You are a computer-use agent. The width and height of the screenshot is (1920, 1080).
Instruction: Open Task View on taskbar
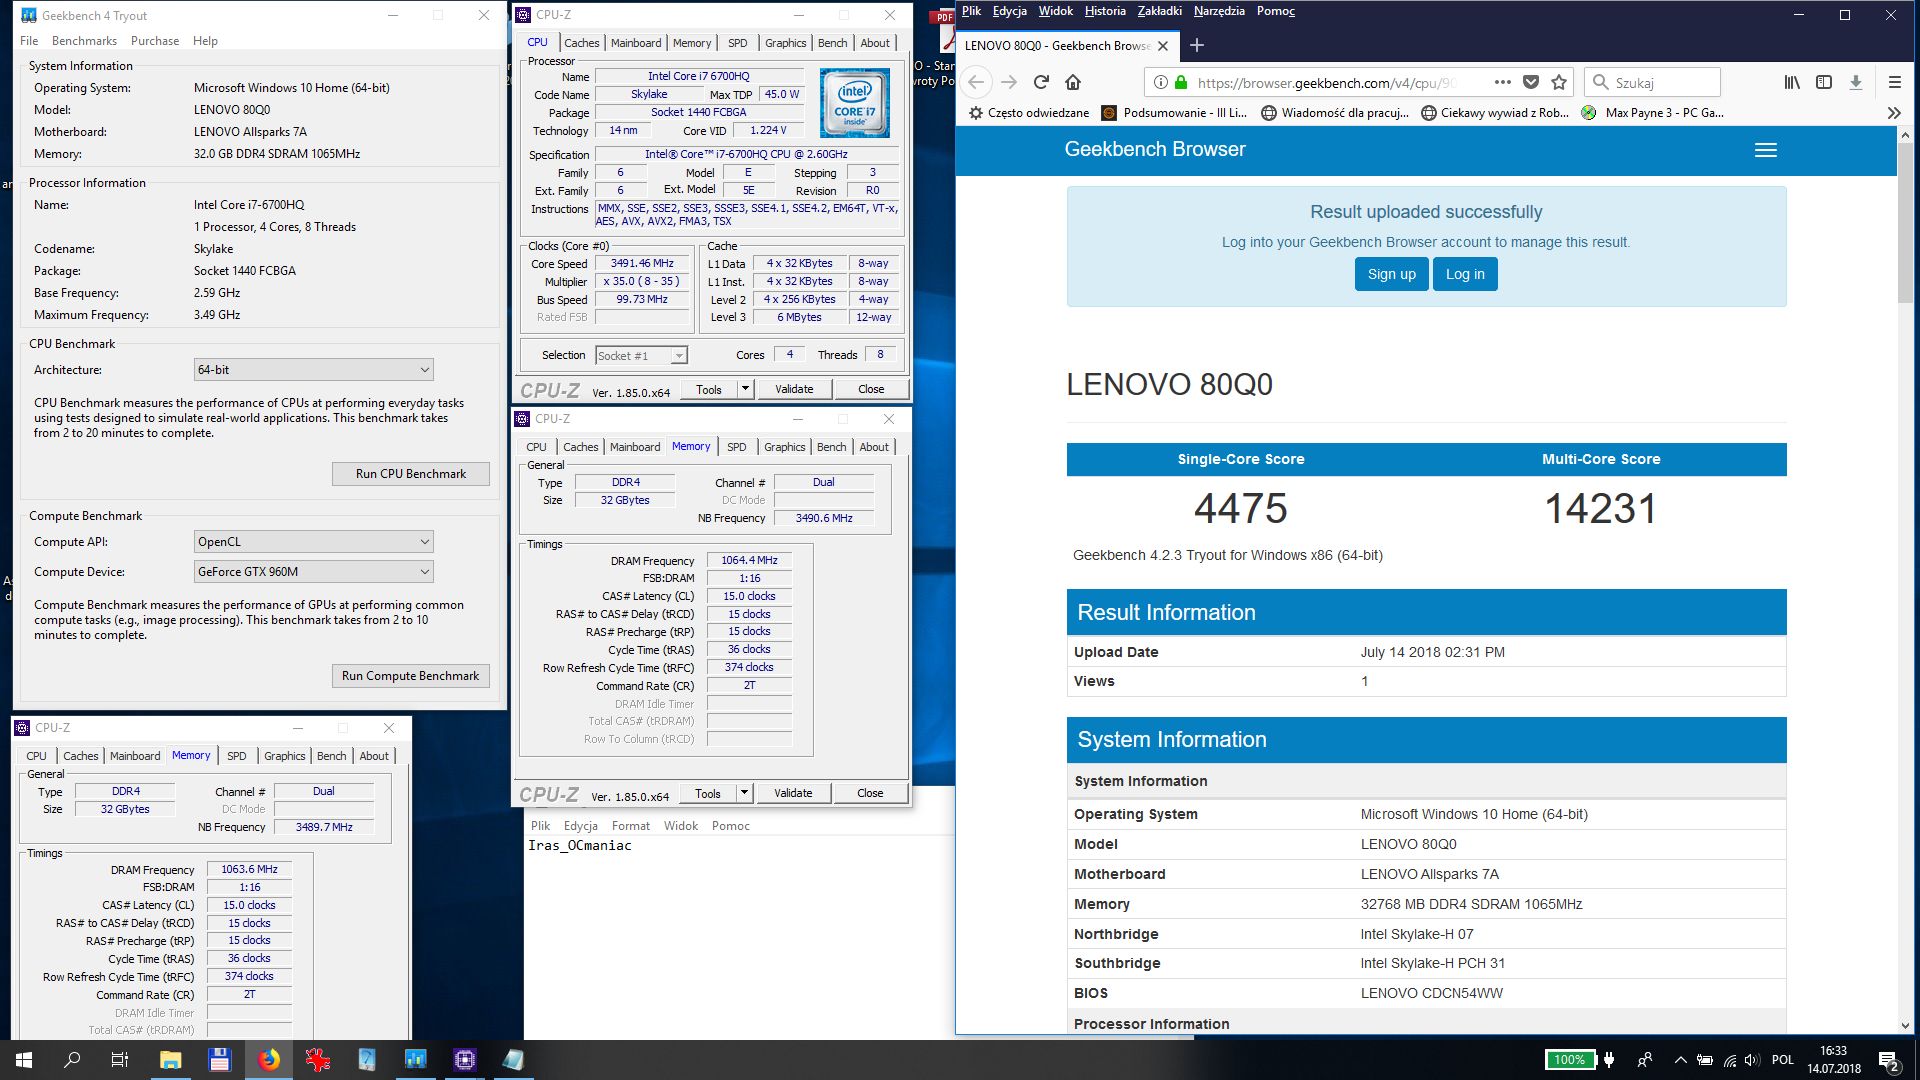click(120, 1060)
